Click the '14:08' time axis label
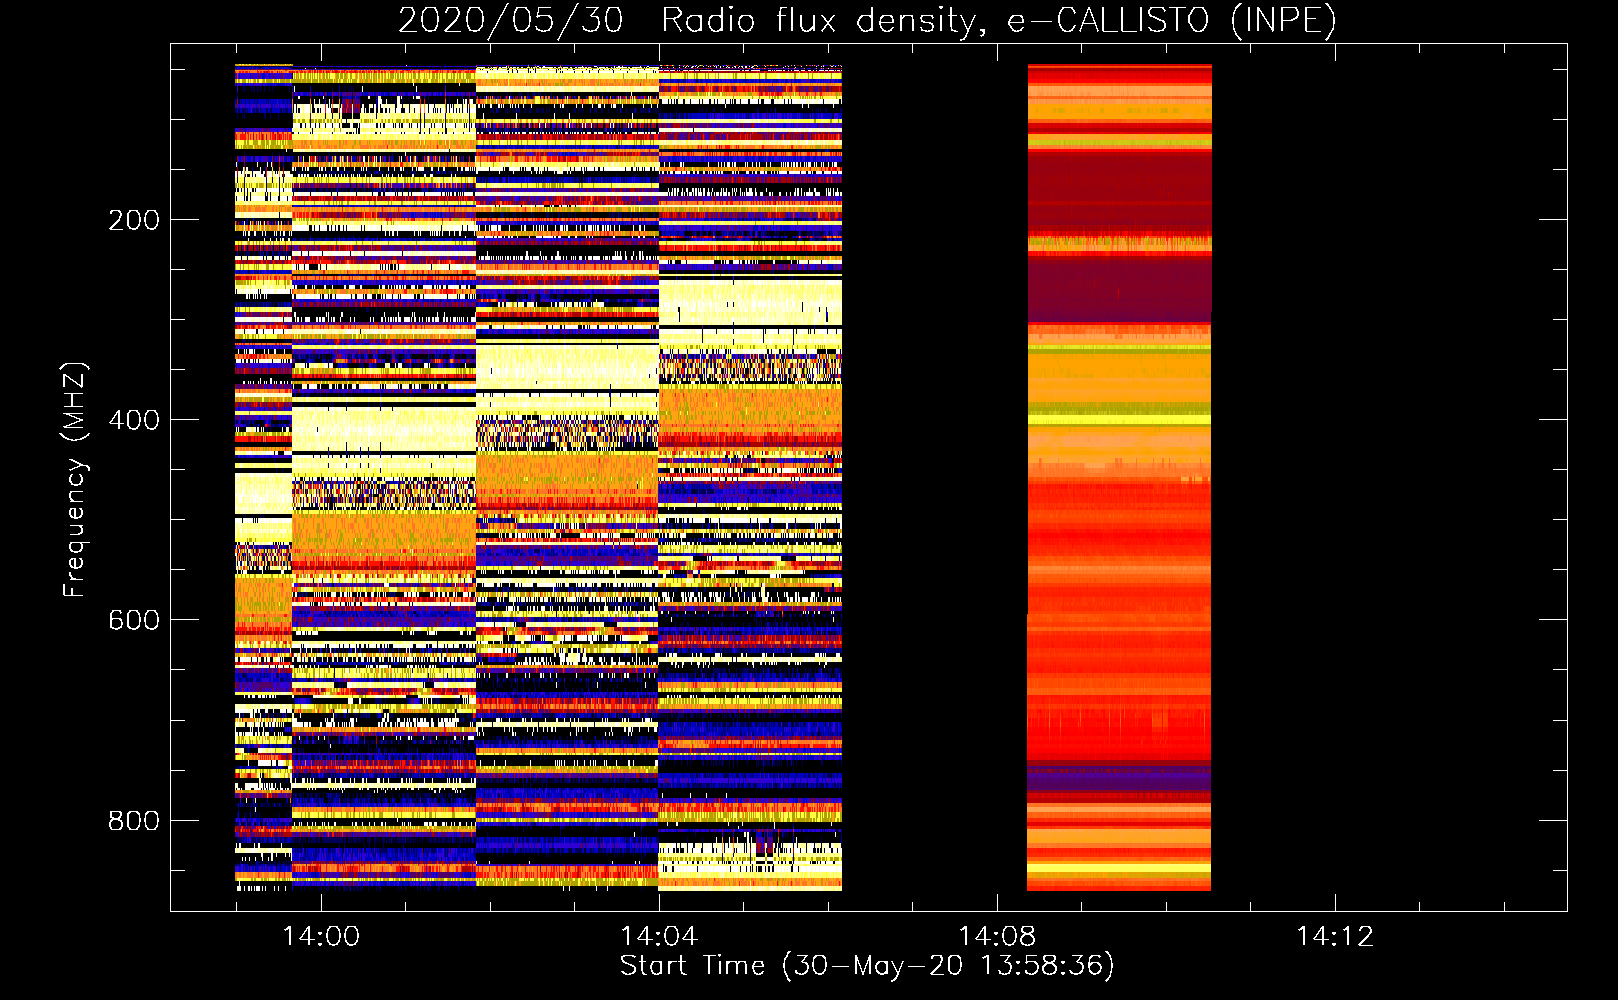The width and height of the screenshot is (1618, 1000). (x=997, y=937)
